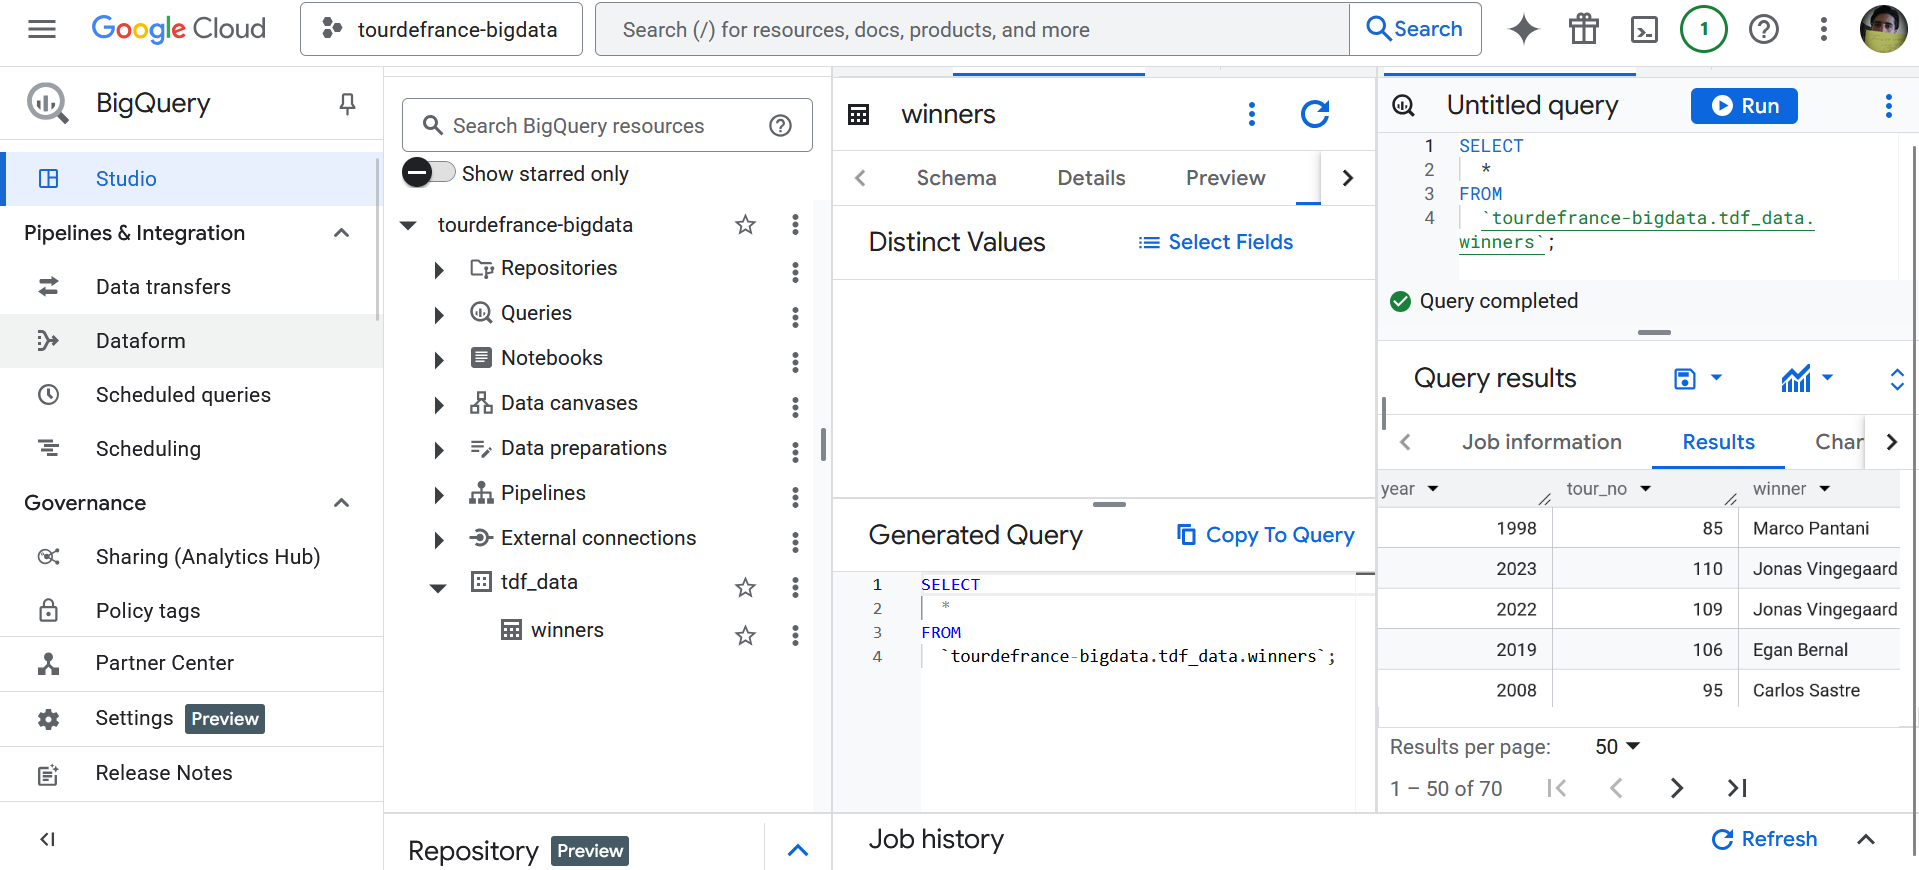Expand the Queries node
This screenshot has height=870, width=1919.
438,315
